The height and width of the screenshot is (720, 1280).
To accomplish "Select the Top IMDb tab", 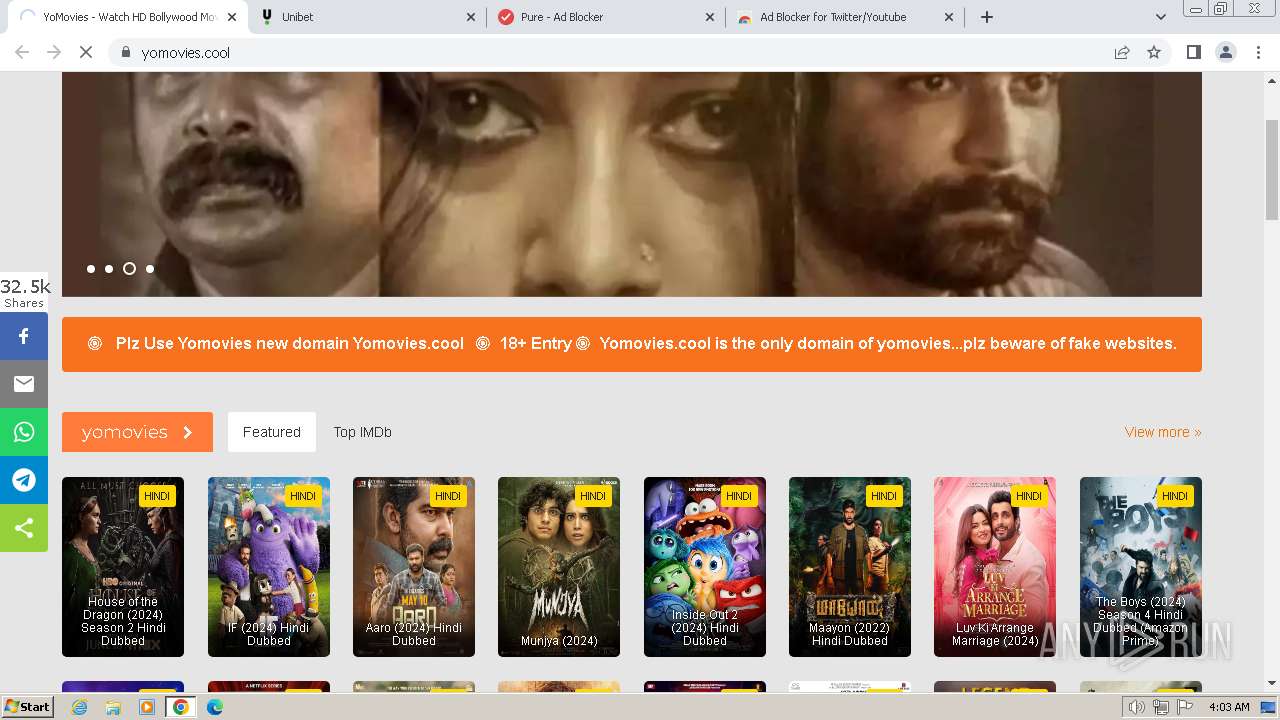I will click(x=362, y=432).
